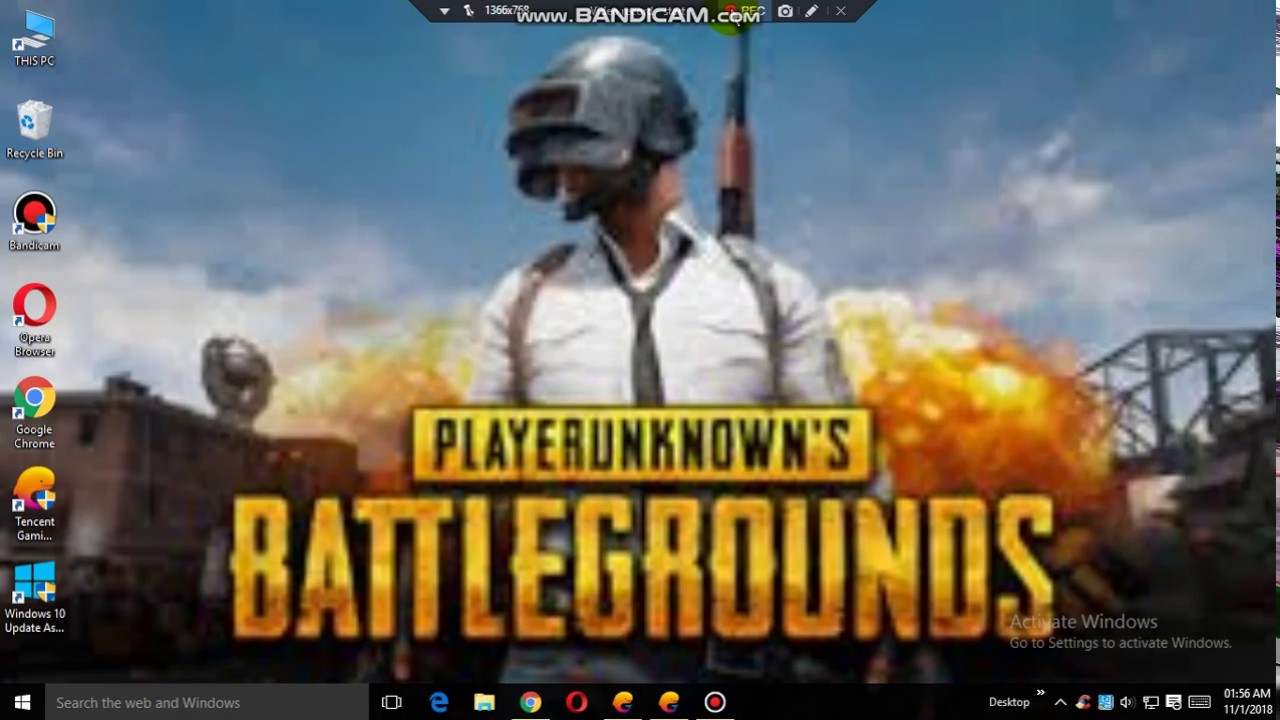
Task: Open Opera from the taskbar
Action: pos(576,702)
